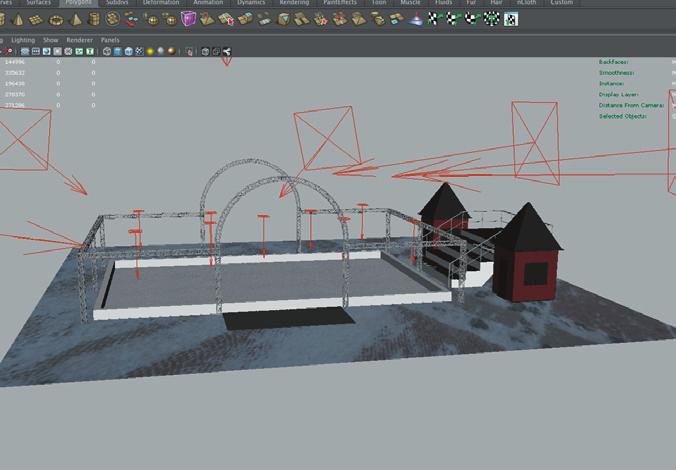Apply Spherical Mapping from the shelf
The image size is (676, 470).
473,19
